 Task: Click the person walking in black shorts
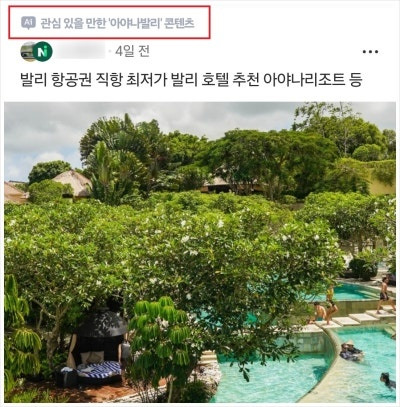click(x=384, y=296)
